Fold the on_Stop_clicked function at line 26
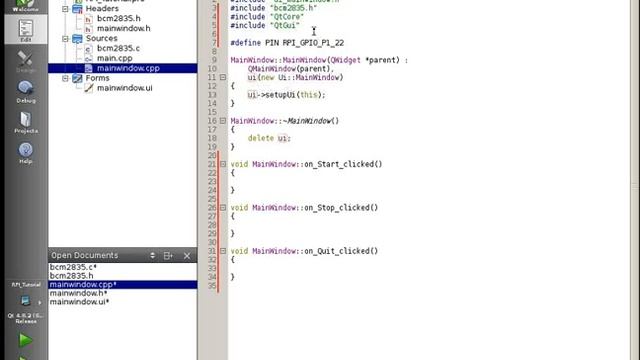 coord(223,208)
